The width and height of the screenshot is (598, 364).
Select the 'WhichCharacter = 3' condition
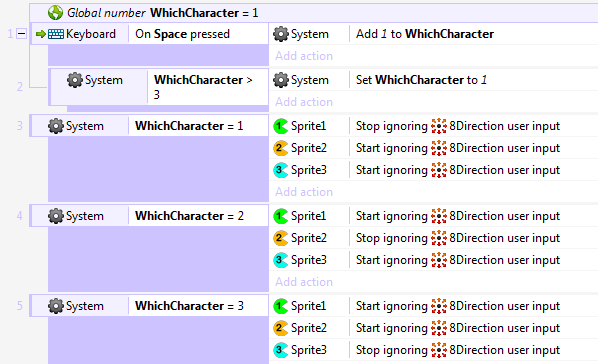[x=189, y=306]
